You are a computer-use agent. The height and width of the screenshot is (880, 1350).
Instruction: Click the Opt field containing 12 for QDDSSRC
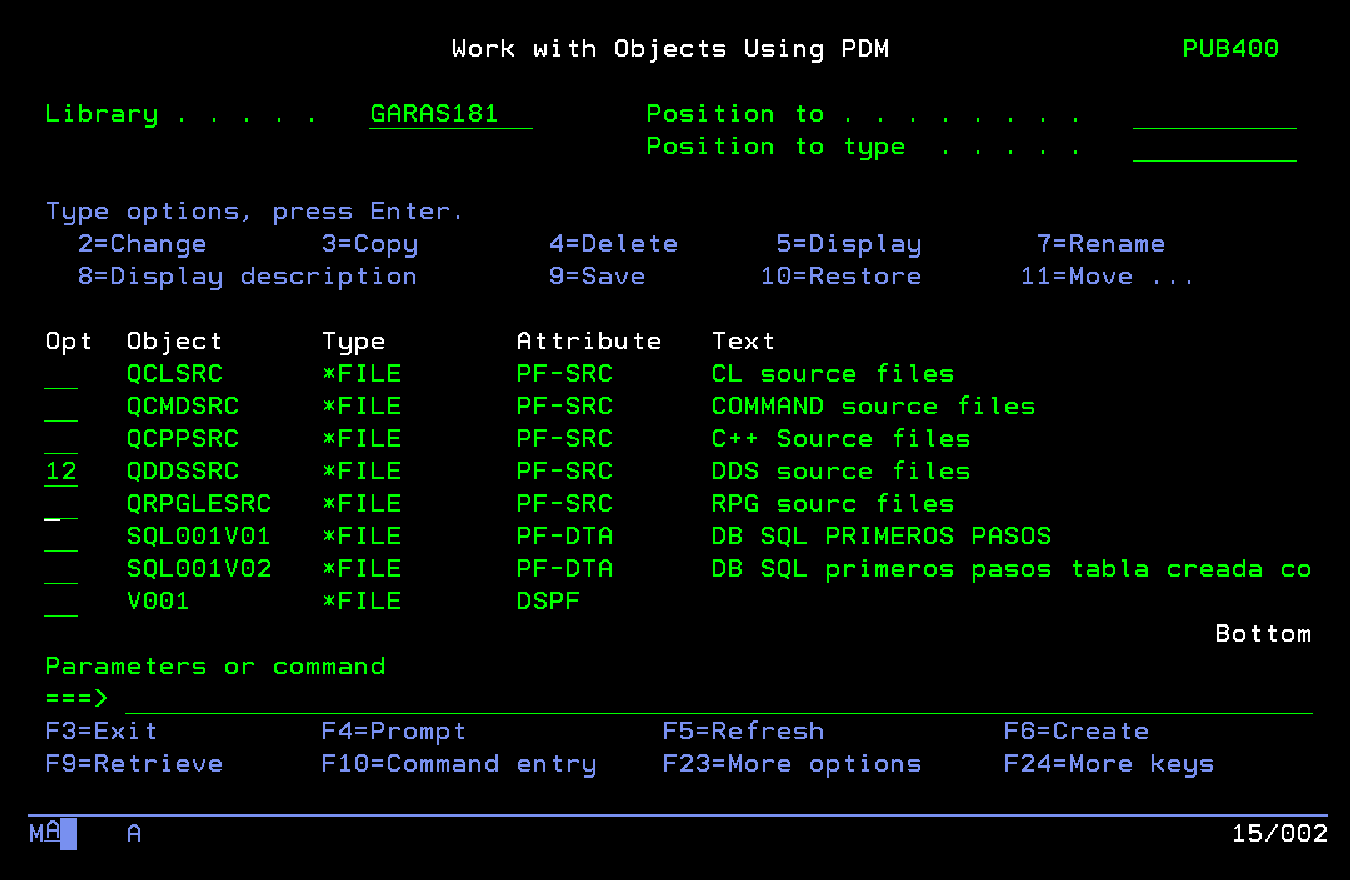point(61,471)
